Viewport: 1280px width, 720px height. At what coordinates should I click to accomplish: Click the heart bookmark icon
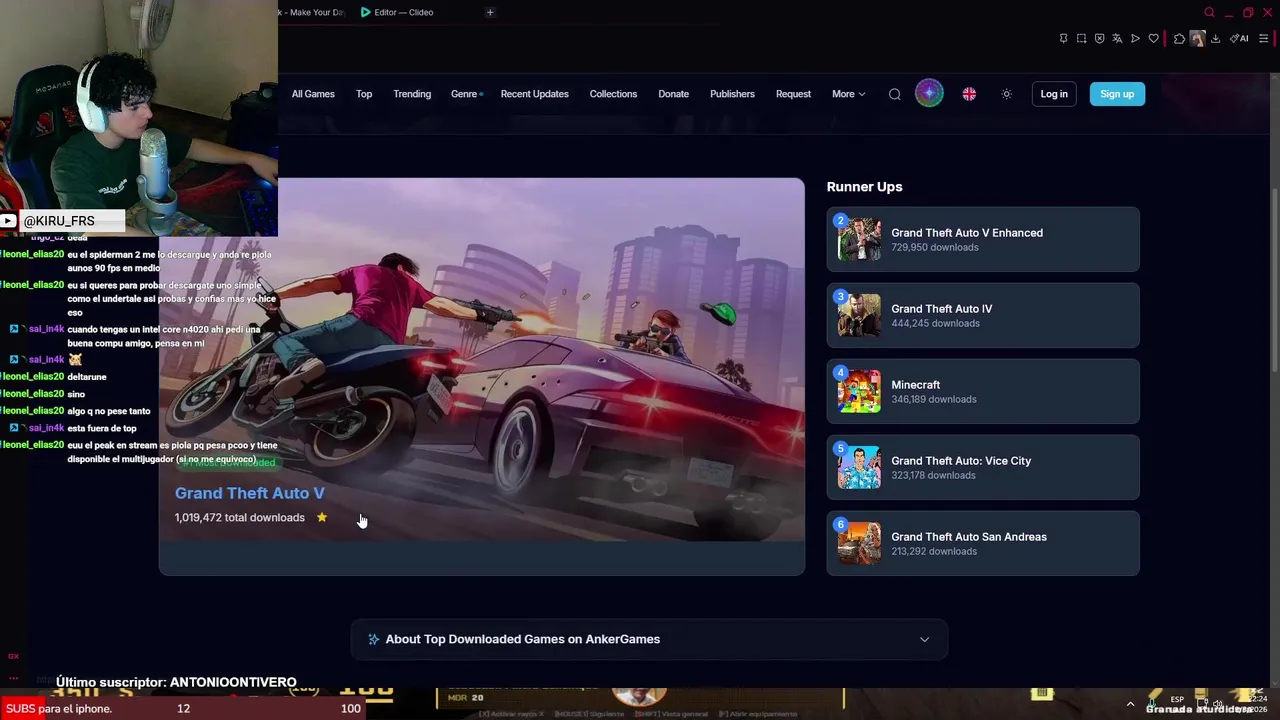point(1153,39)
